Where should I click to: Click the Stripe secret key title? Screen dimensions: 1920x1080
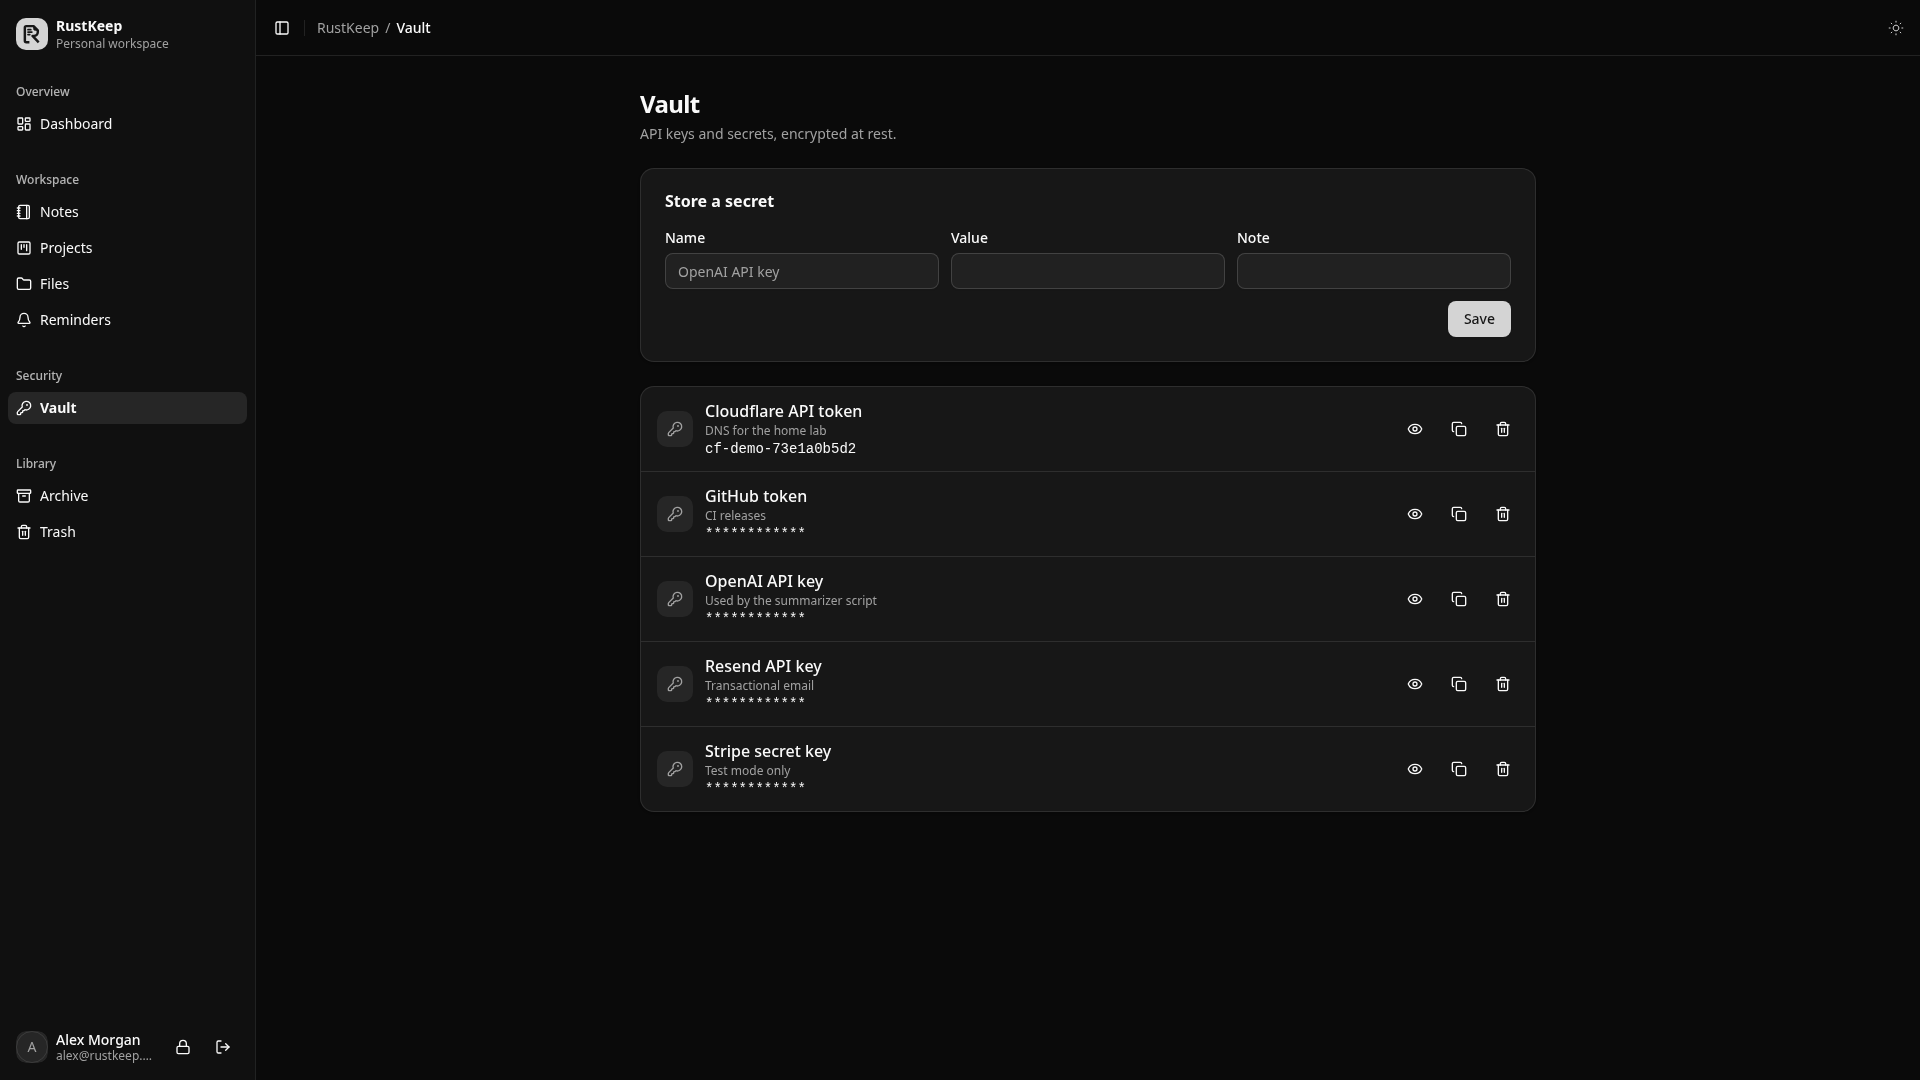768,751
